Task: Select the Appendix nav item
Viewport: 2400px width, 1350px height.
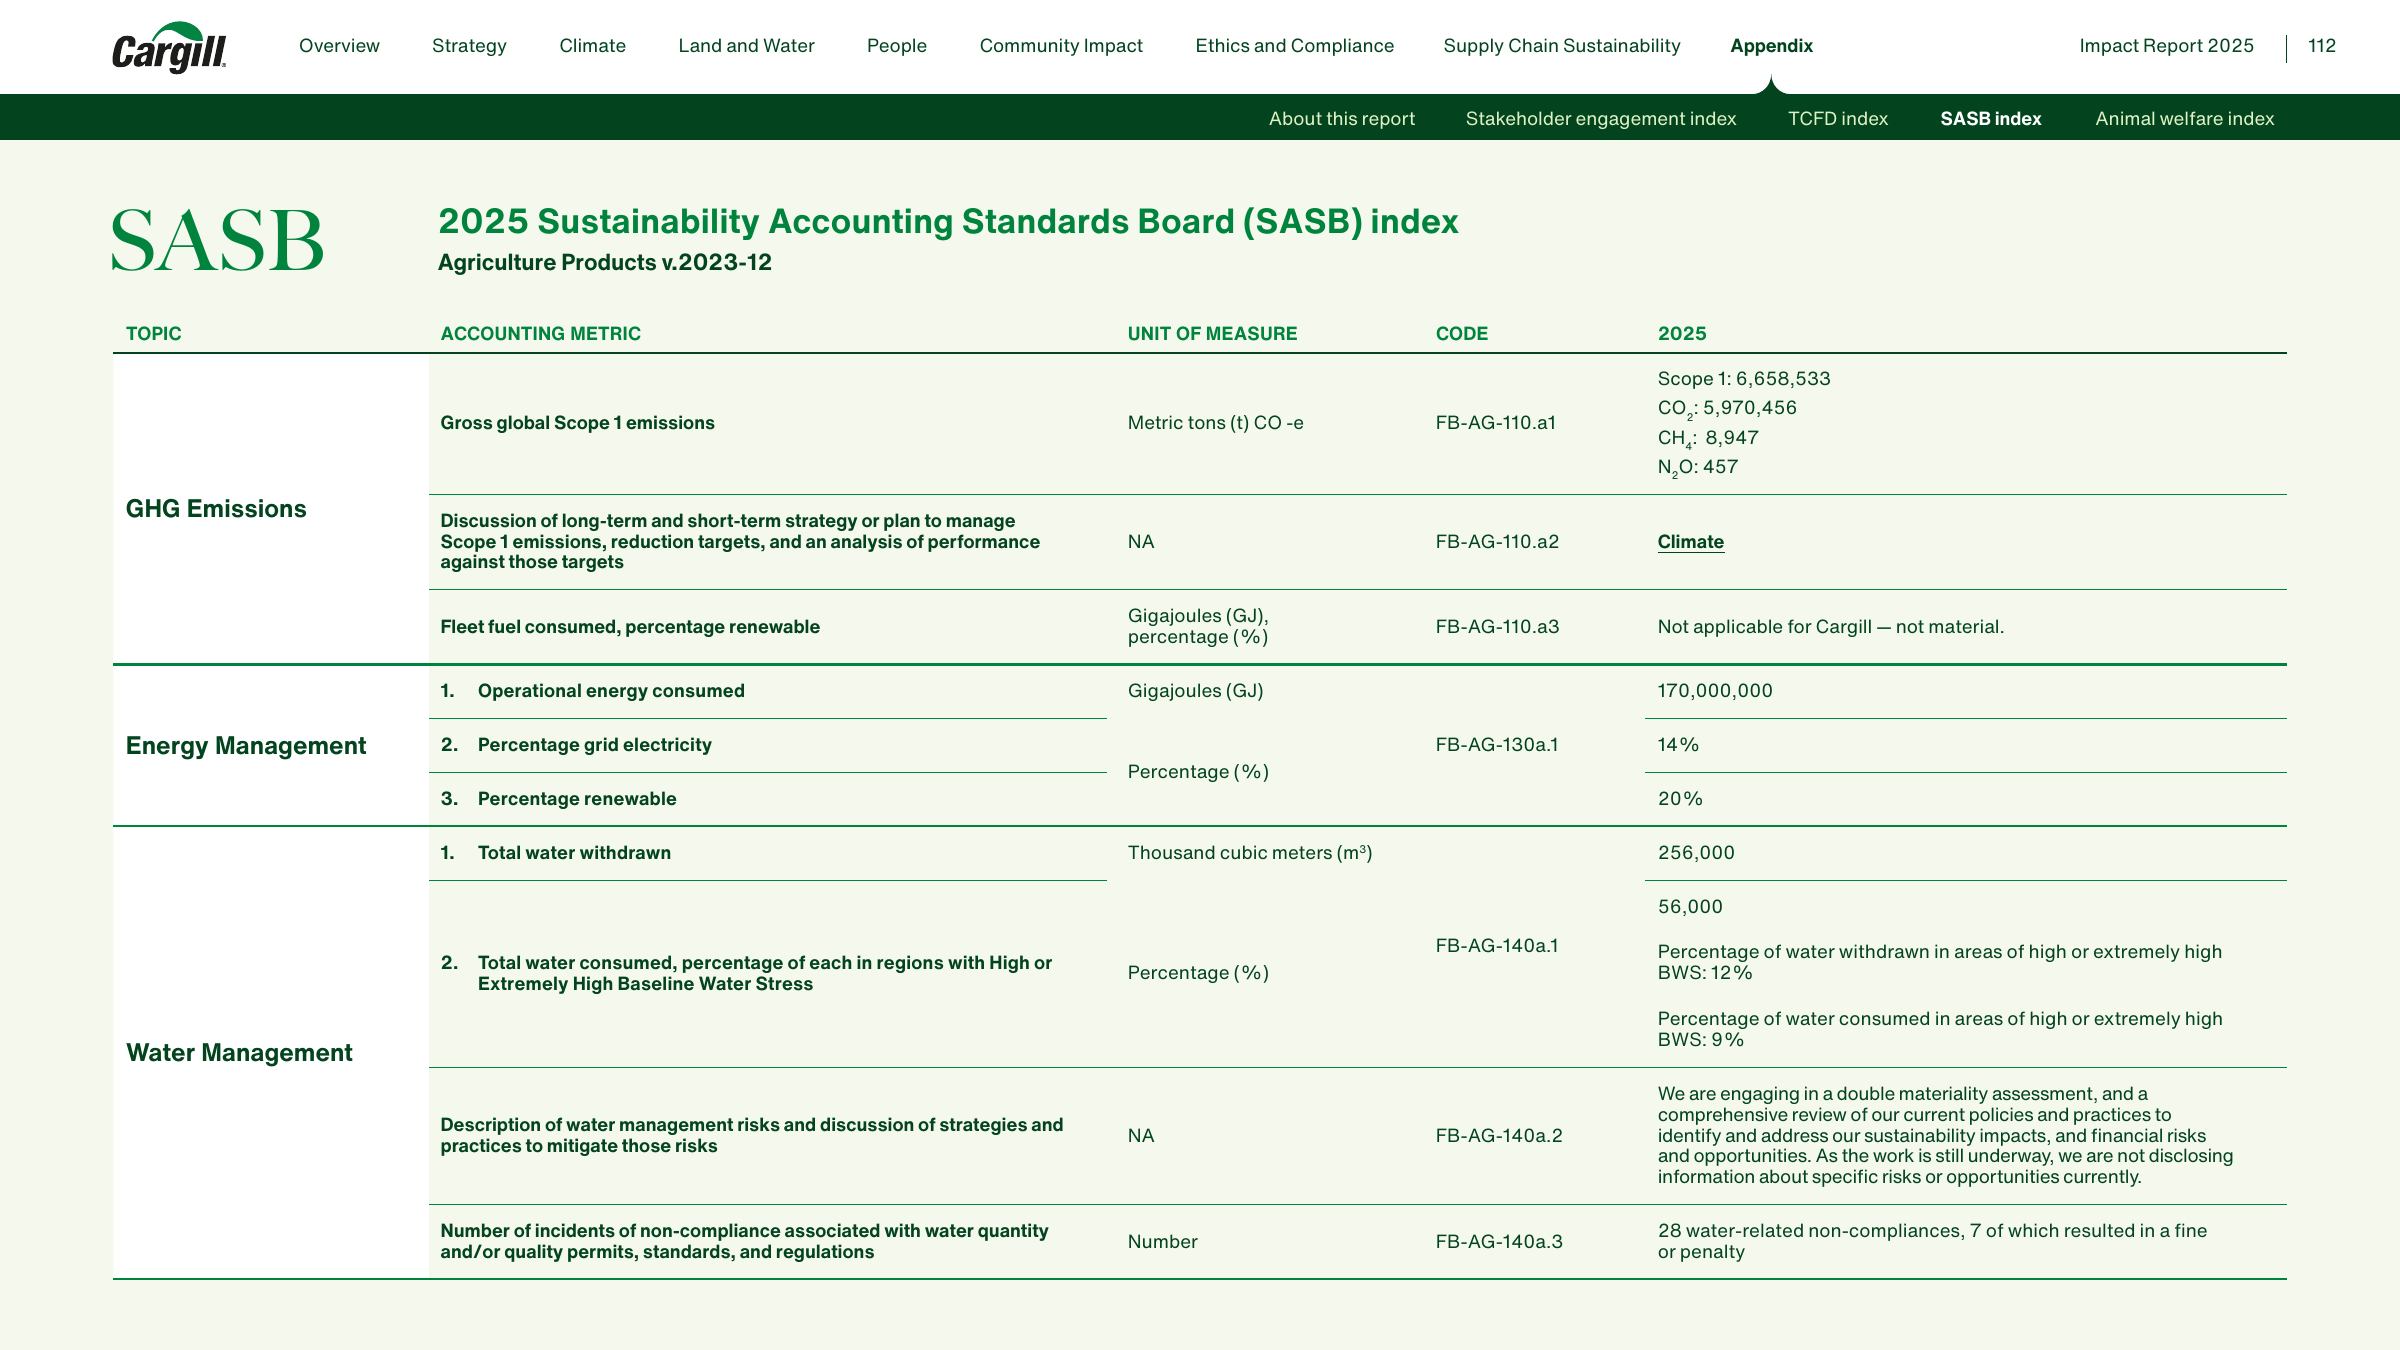Action: [1771, 46]
